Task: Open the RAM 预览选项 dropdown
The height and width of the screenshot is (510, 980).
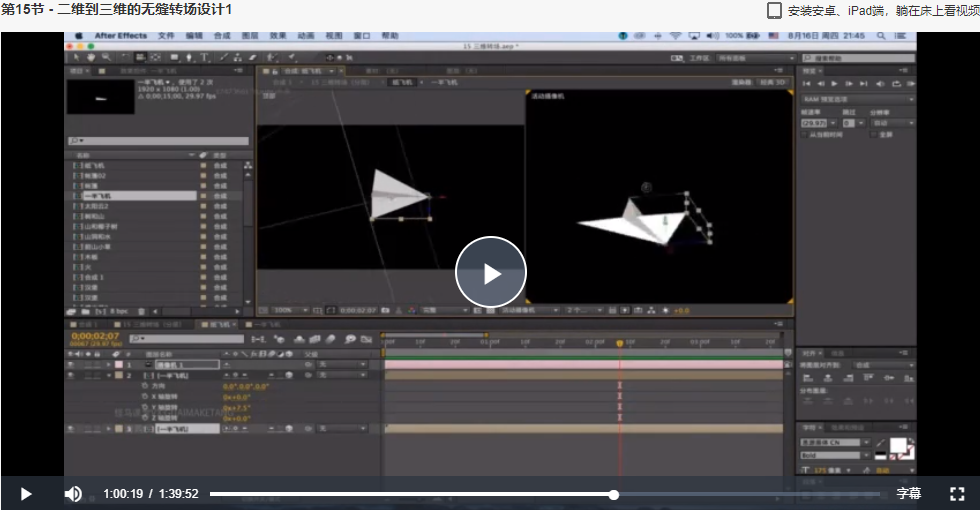Action: 858,99
